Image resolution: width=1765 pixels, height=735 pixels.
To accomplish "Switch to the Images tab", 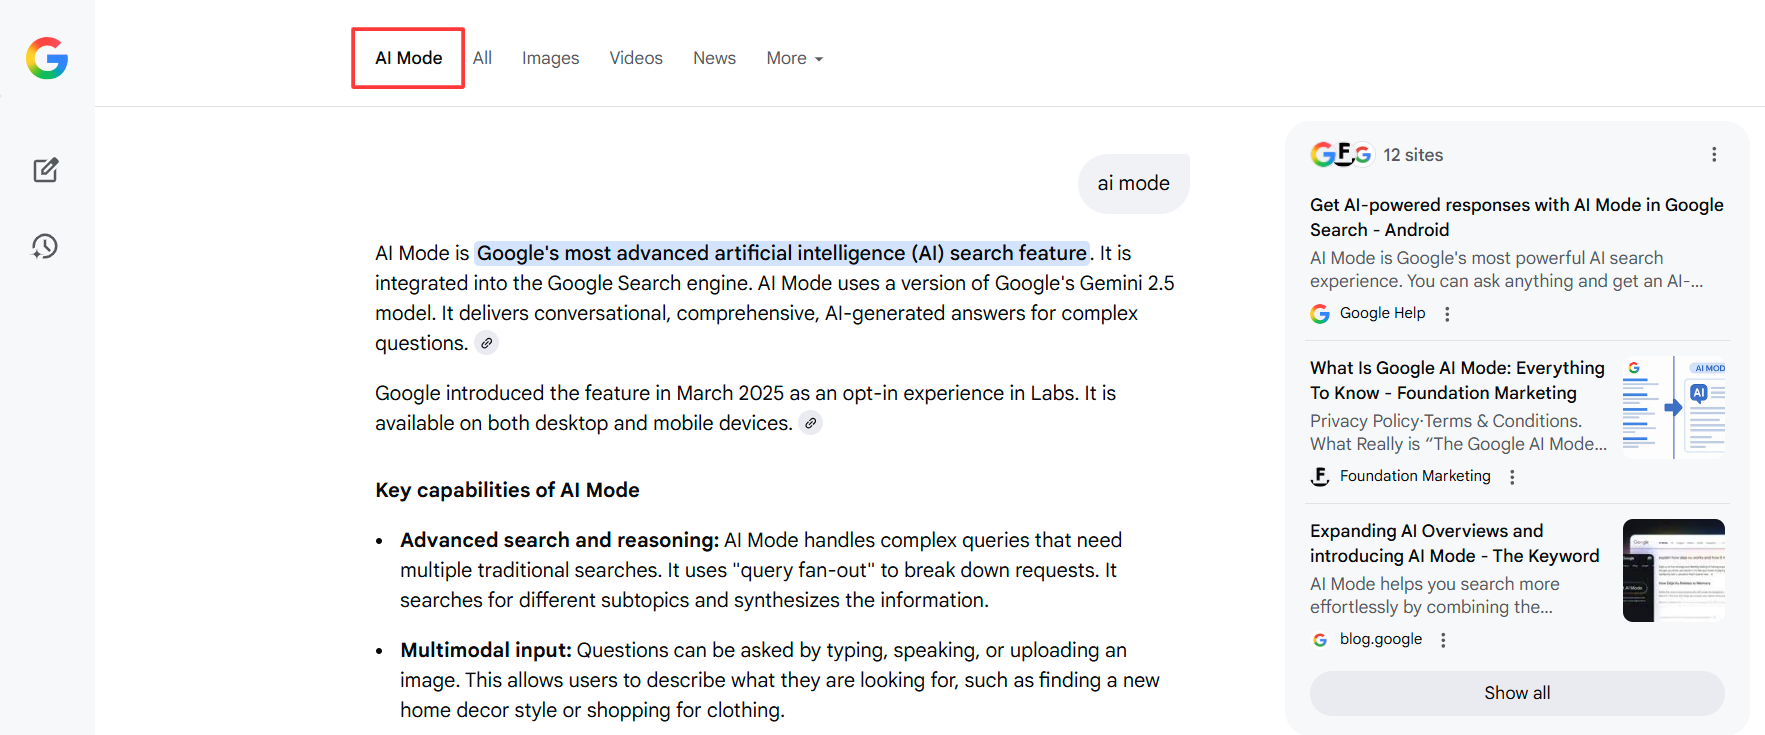I will pos(550,58).
